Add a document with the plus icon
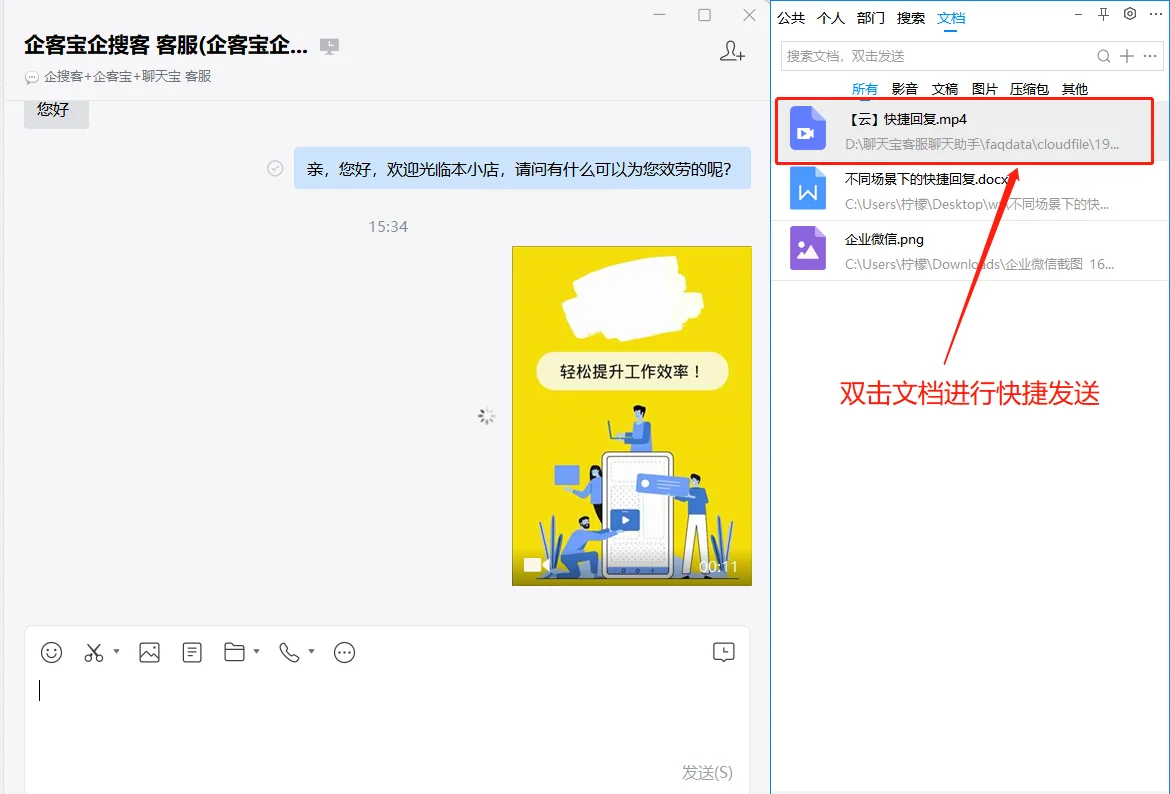The width and height of the screenshot is (1170, 794). (x=1127, y=56)
